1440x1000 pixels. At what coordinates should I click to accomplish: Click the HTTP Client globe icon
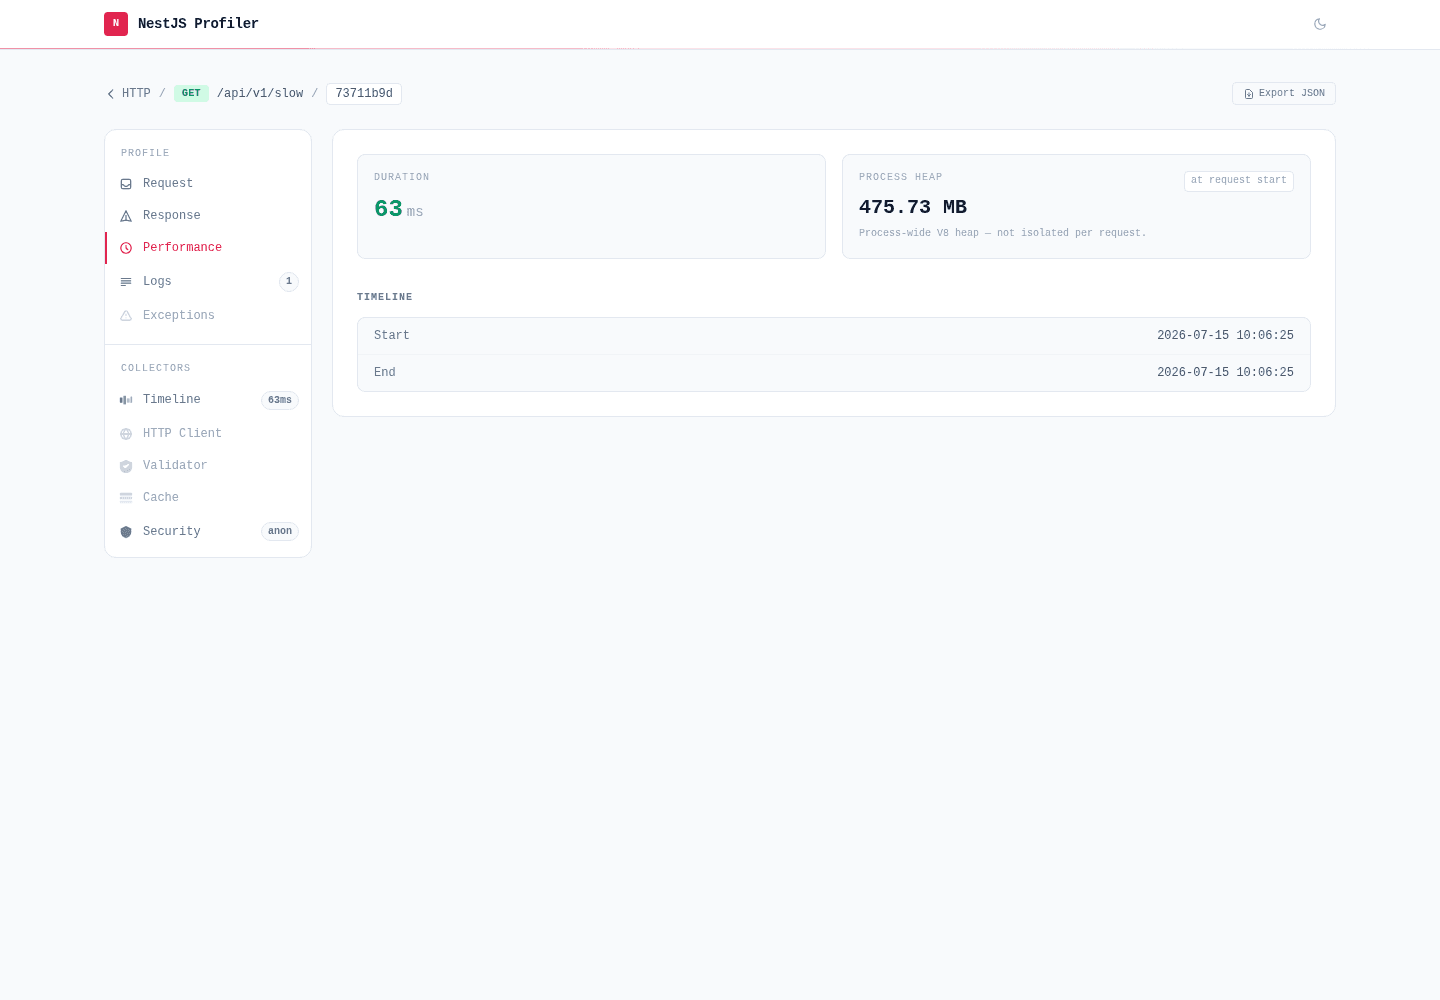(x=126, y=434)
